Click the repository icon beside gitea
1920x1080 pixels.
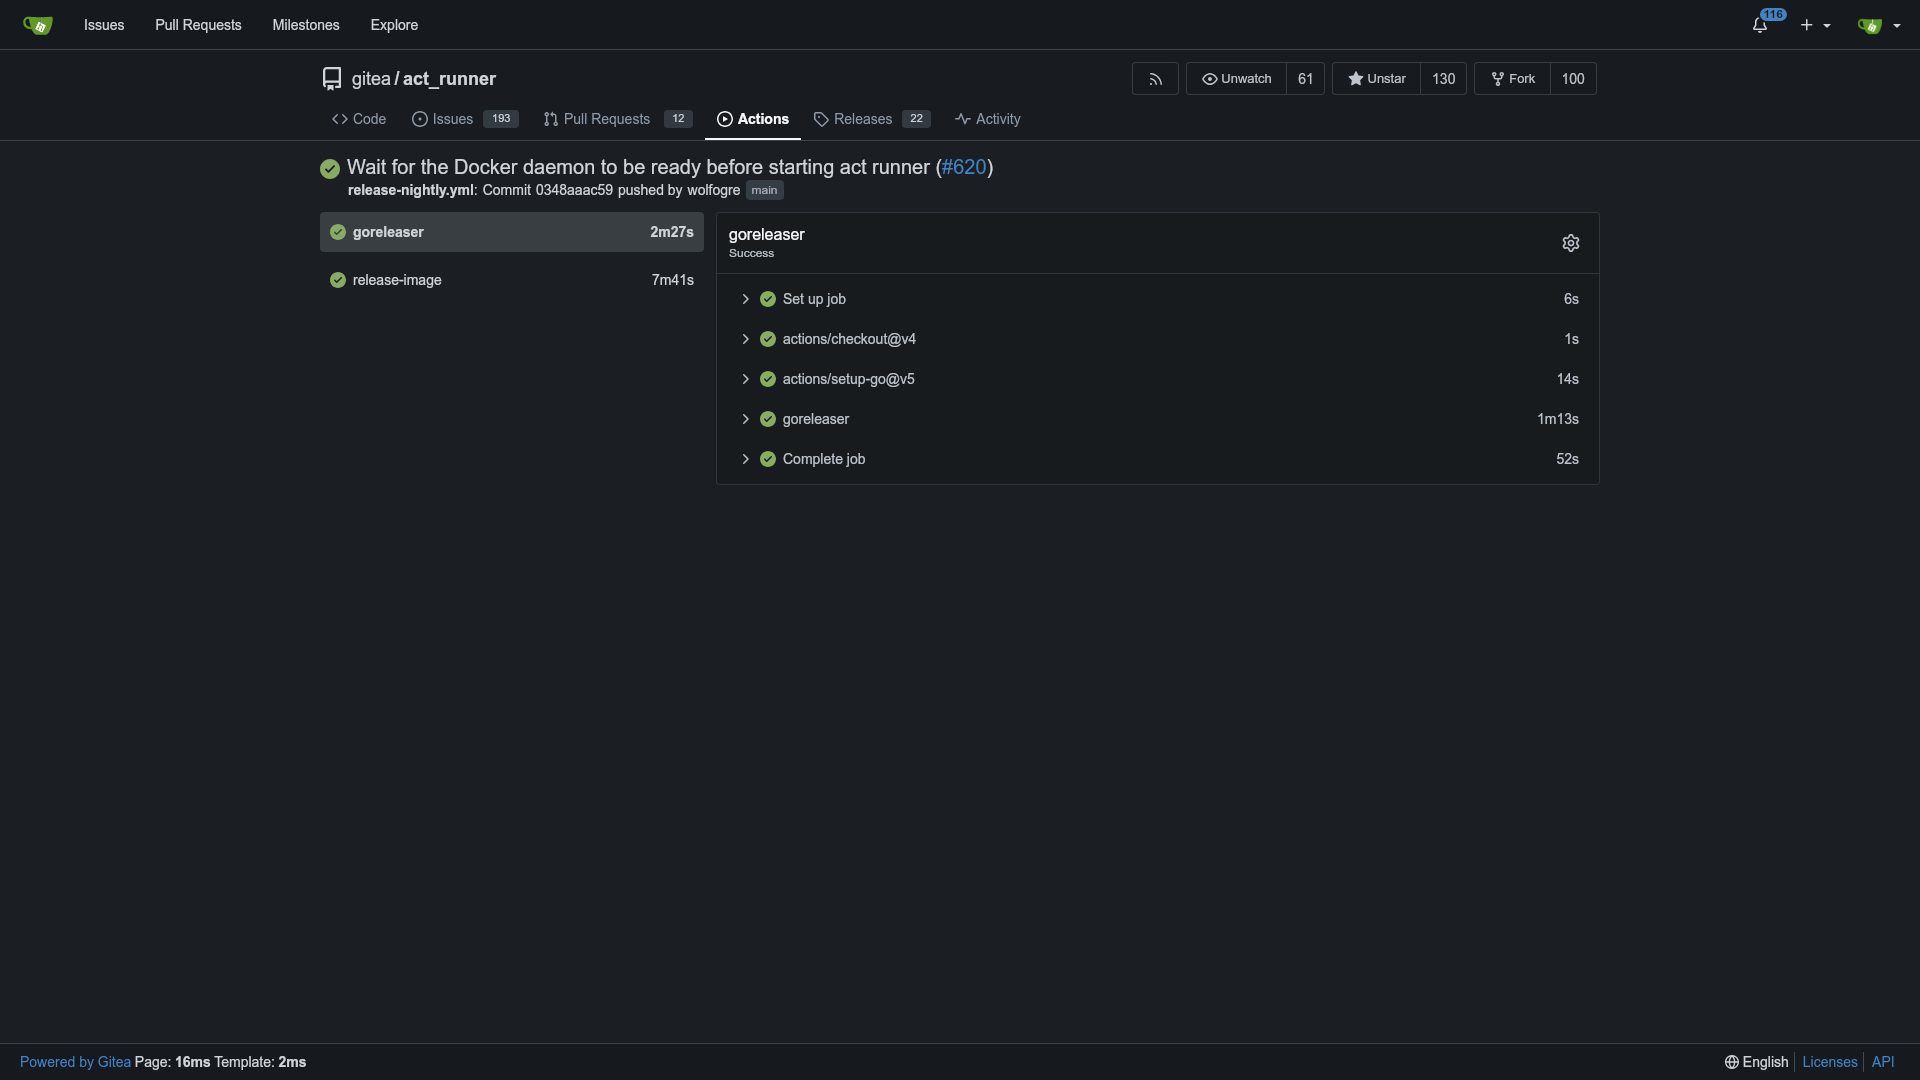pos(332,79)
